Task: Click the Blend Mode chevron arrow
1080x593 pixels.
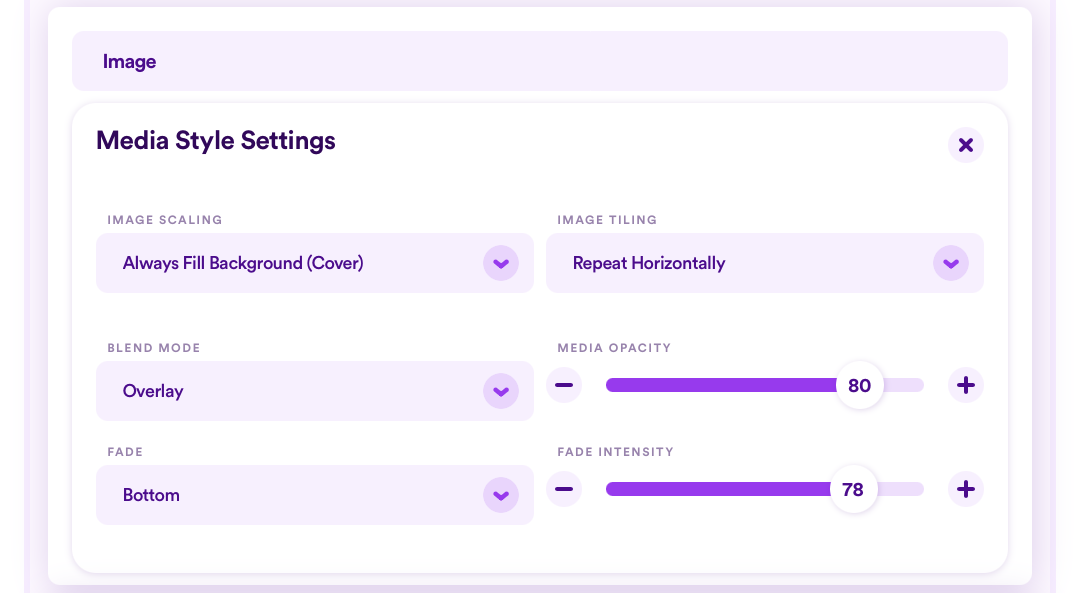Action: point(501,391)
